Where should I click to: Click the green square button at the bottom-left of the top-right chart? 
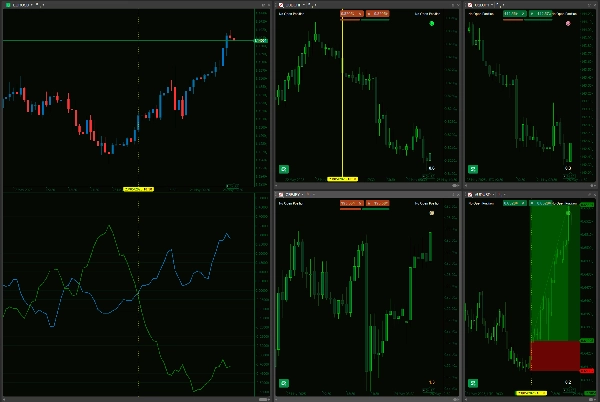coord(473,169)
